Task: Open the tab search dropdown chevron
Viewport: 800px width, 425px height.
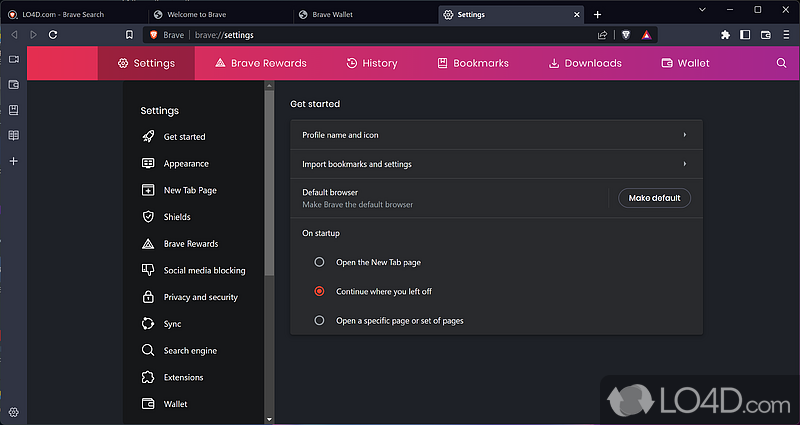Action: coord(702,10)
